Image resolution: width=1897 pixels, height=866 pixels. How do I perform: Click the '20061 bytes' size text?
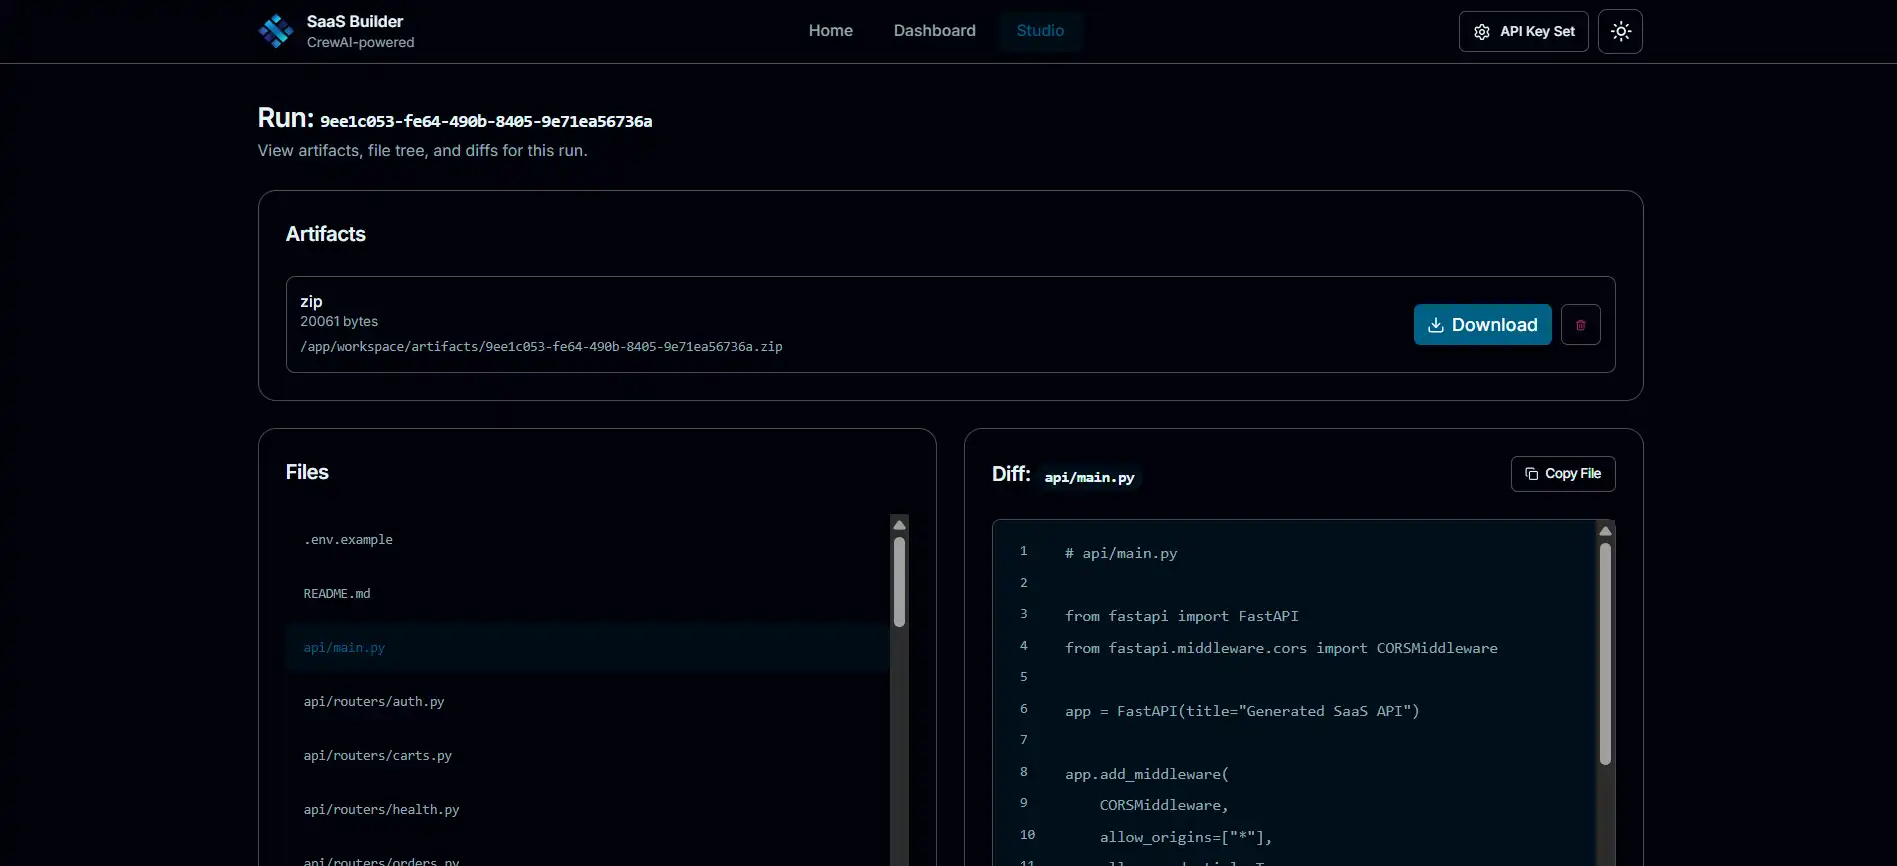339,321
